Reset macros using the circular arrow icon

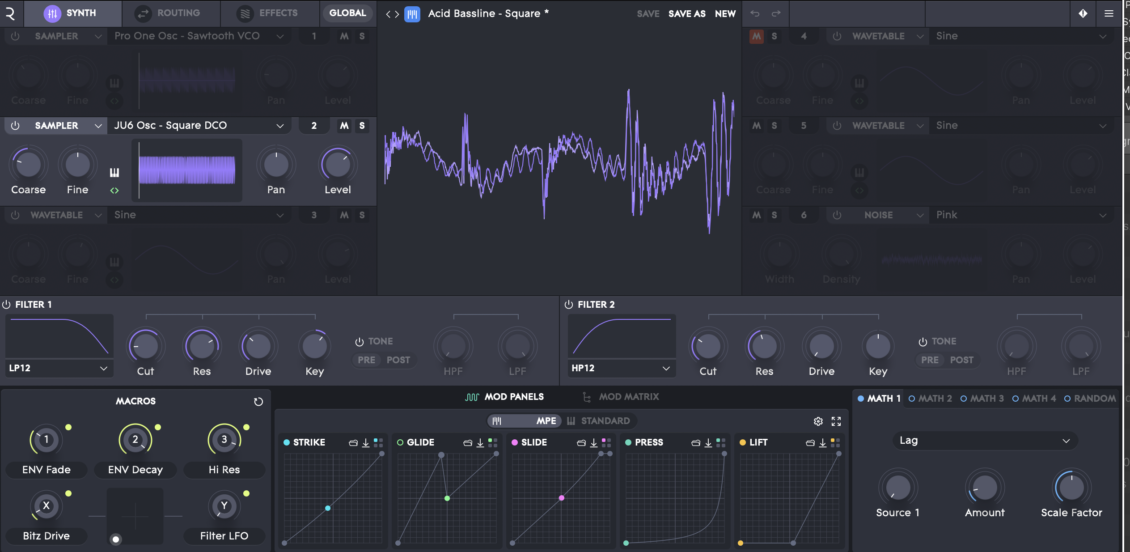[258, 401]
